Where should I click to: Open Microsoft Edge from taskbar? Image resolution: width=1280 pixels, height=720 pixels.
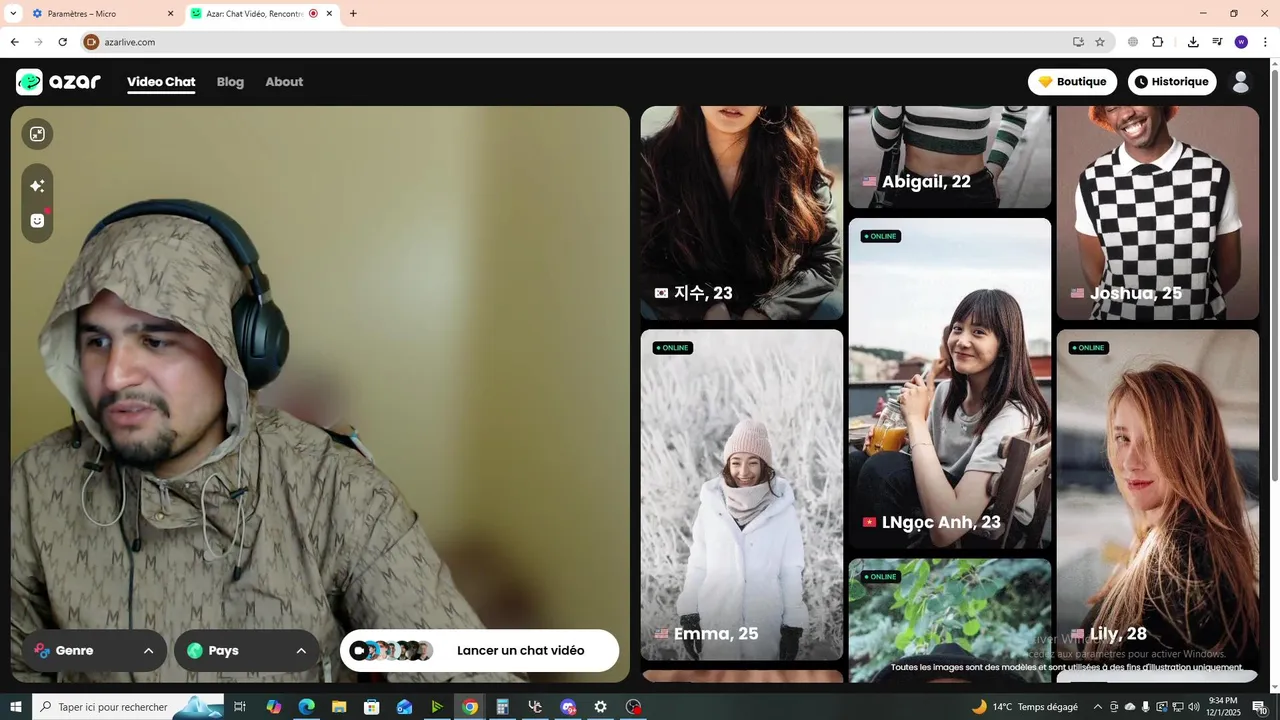(x=306, y=707)
